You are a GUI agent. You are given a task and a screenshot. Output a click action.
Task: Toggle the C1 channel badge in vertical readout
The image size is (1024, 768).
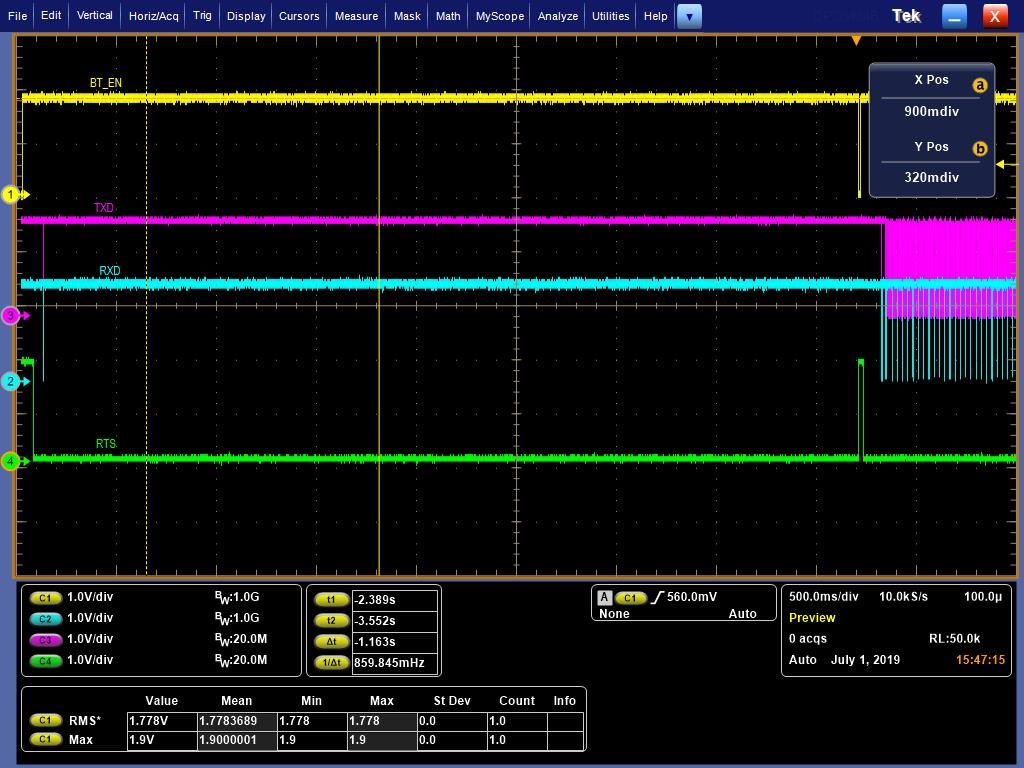tap(46, 598)
